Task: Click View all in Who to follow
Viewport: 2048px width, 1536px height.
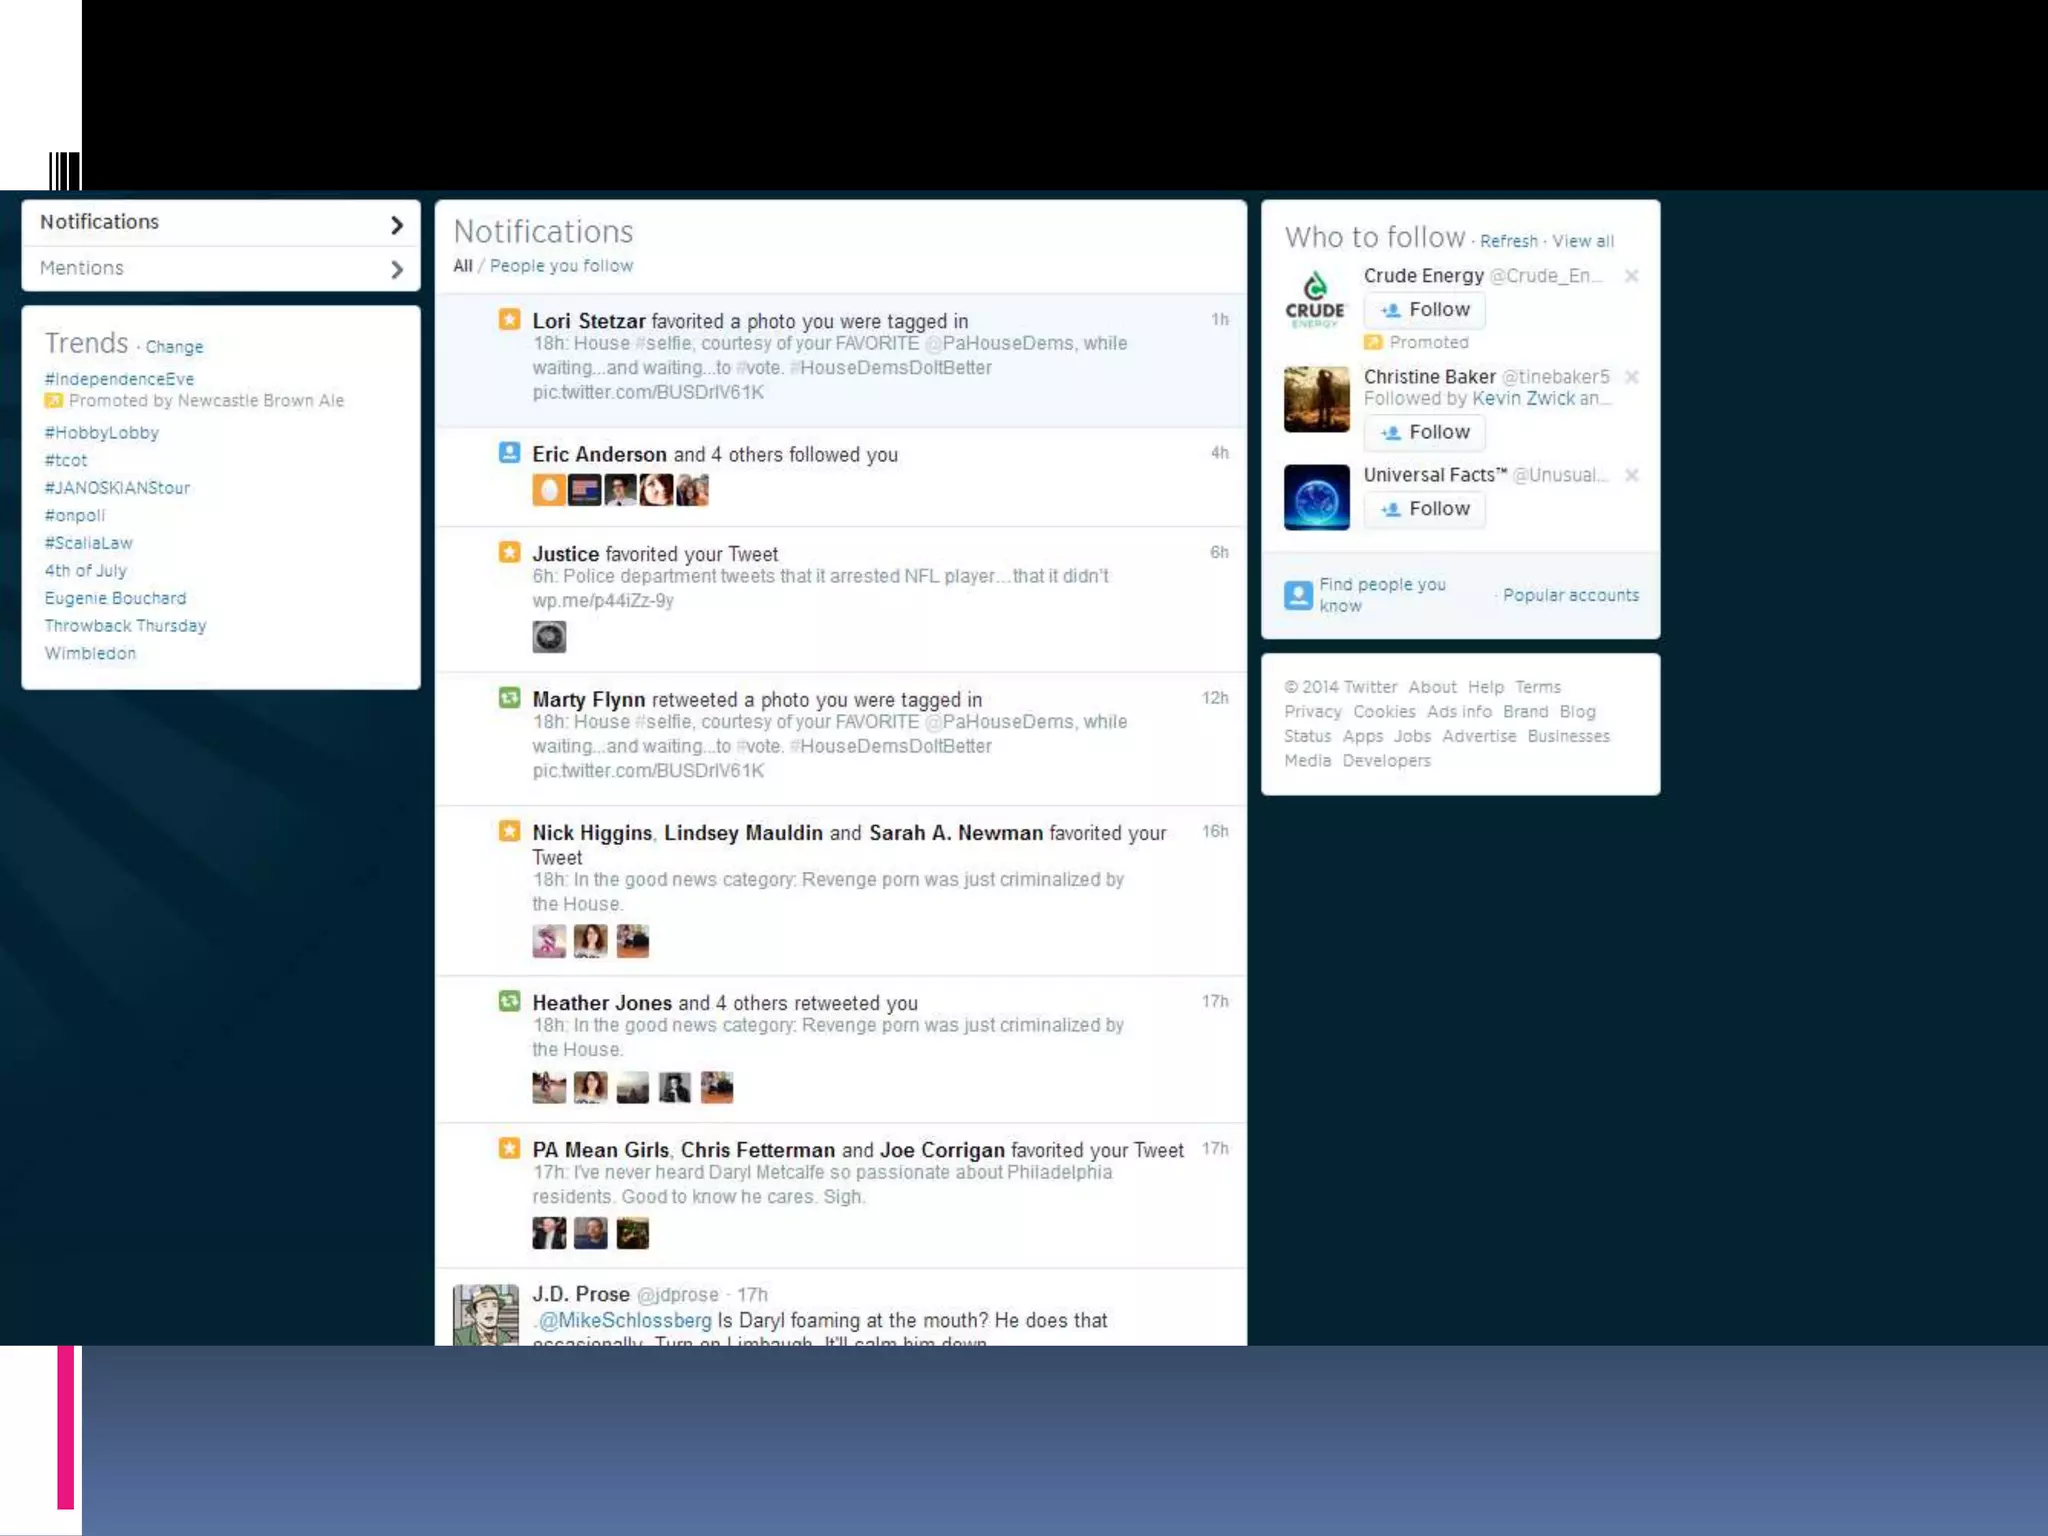Action: point(1583,241)
